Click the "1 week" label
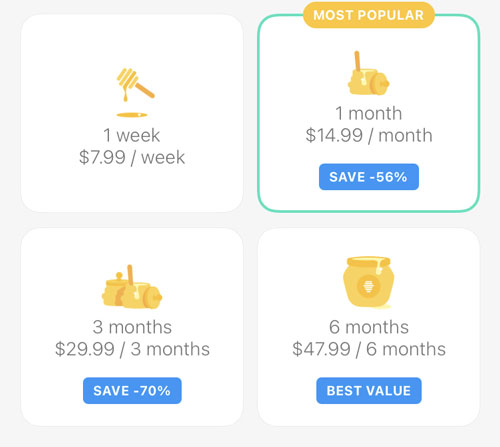The height and width of the screenshot is (447, 500). (132, 135)
